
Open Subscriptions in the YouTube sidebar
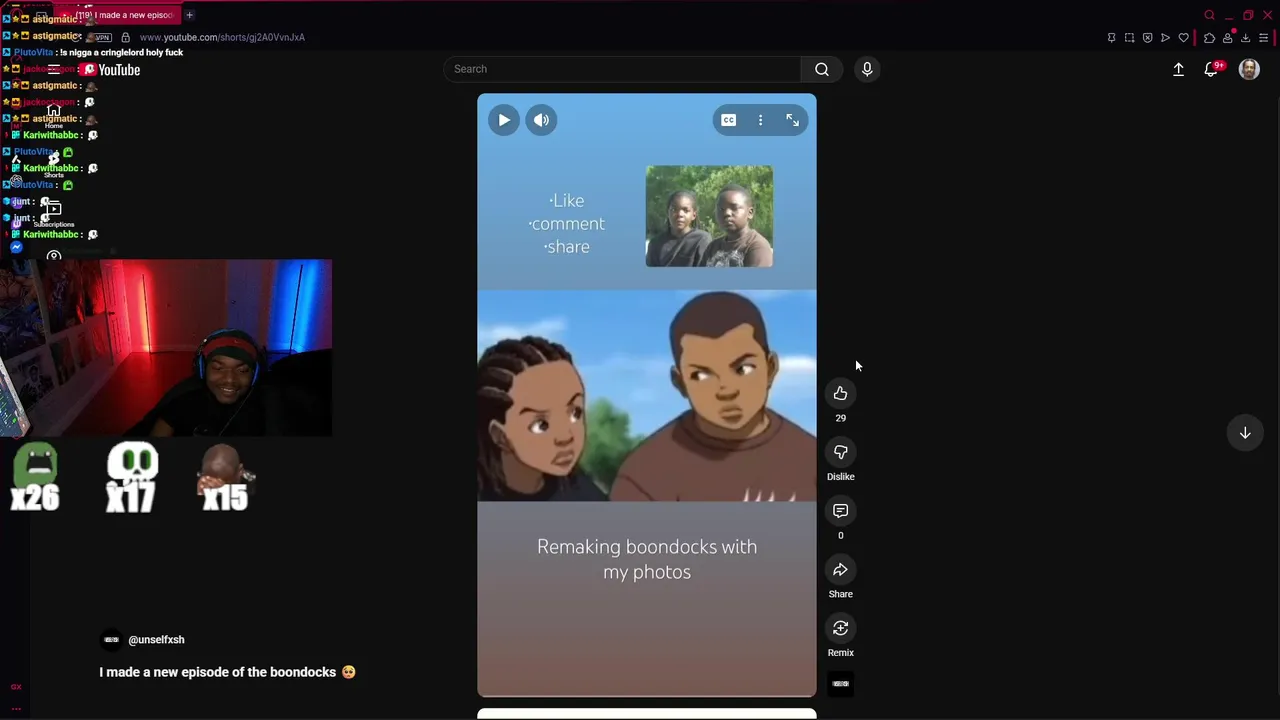click(x=54, y=213)
